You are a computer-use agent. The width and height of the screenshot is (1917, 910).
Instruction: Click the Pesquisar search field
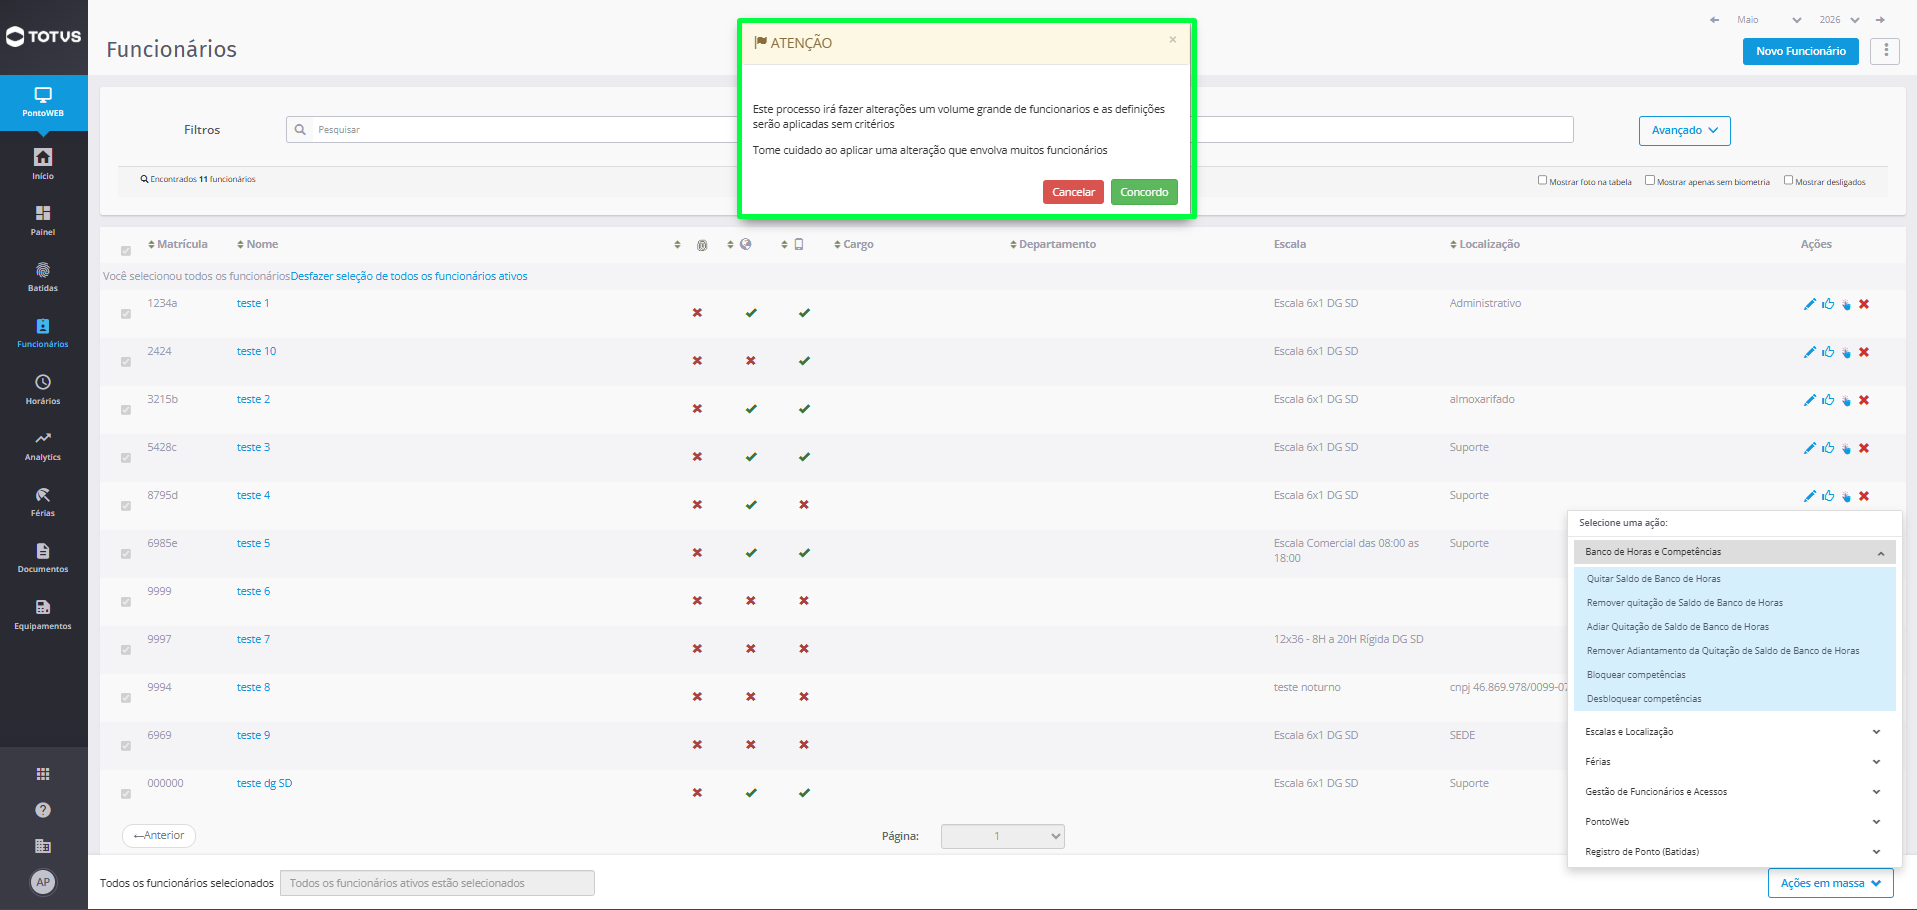930,130
